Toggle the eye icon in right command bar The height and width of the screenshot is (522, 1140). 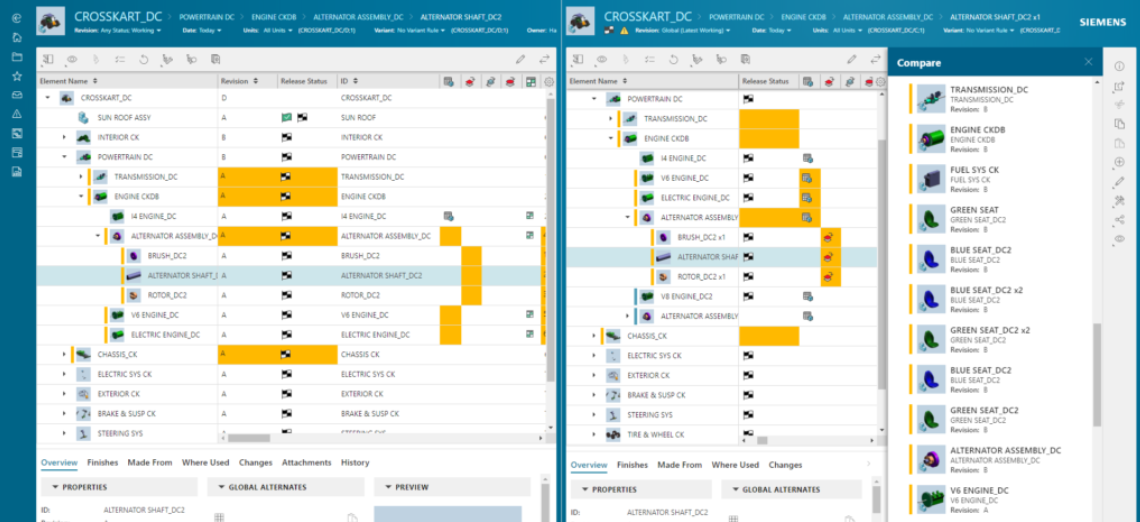(x=1119, y=239)
